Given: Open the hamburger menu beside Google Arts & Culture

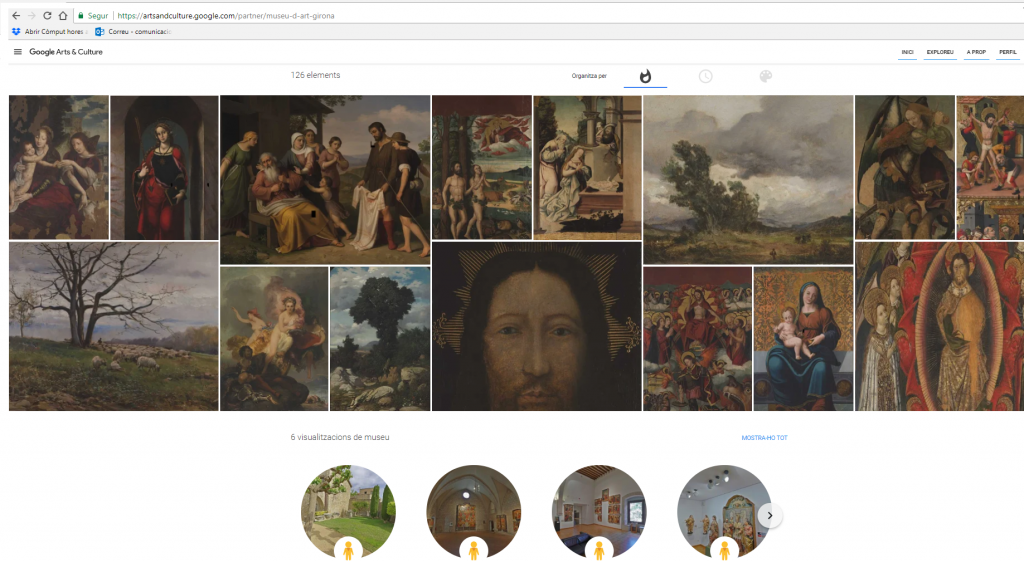Looking at the screenshot, I should tap(18, 52).
